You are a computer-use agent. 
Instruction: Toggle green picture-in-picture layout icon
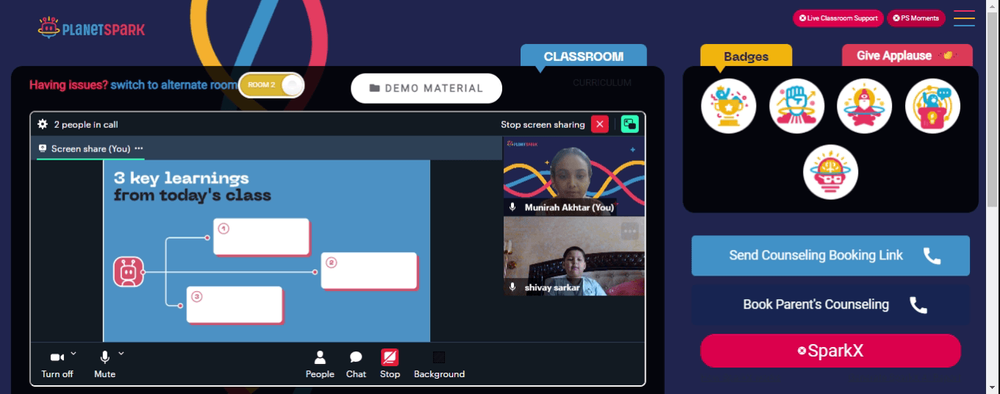coord(629,124)
